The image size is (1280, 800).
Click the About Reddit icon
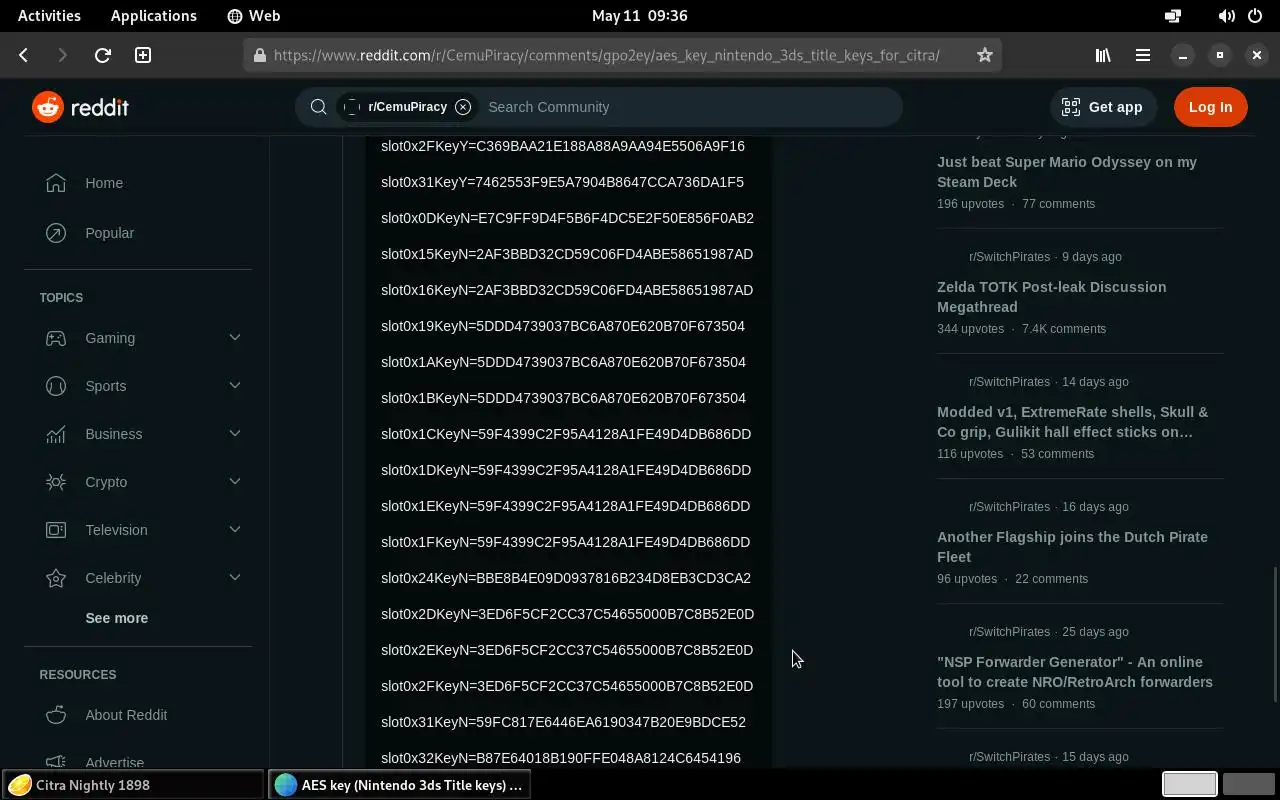coord(56,715)
